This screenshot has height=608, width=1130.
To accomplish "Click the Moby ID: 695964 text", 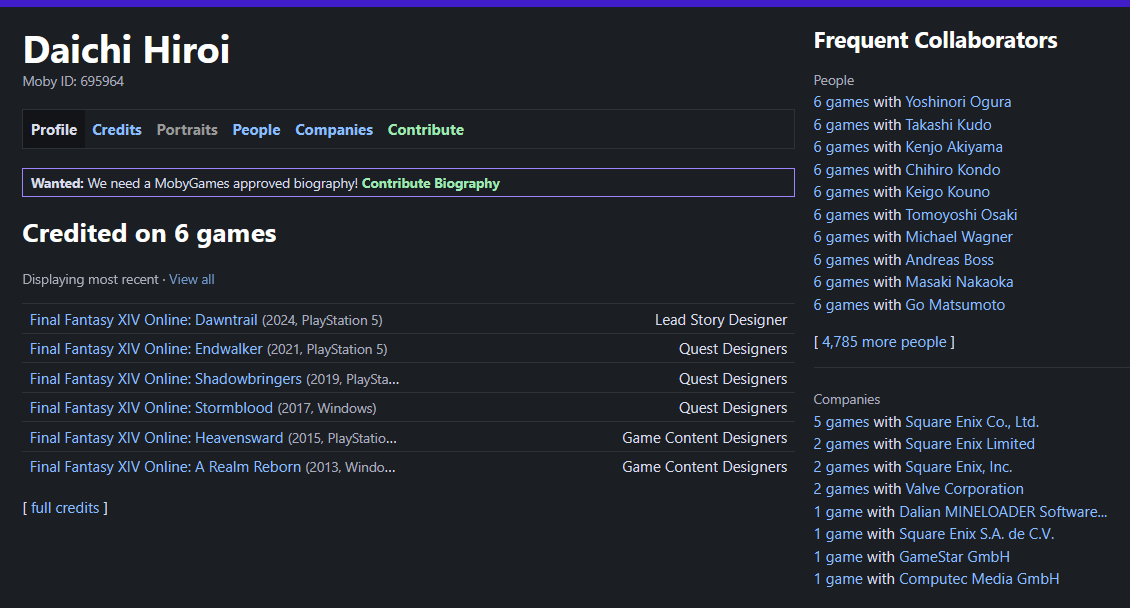I will point(73,81).
